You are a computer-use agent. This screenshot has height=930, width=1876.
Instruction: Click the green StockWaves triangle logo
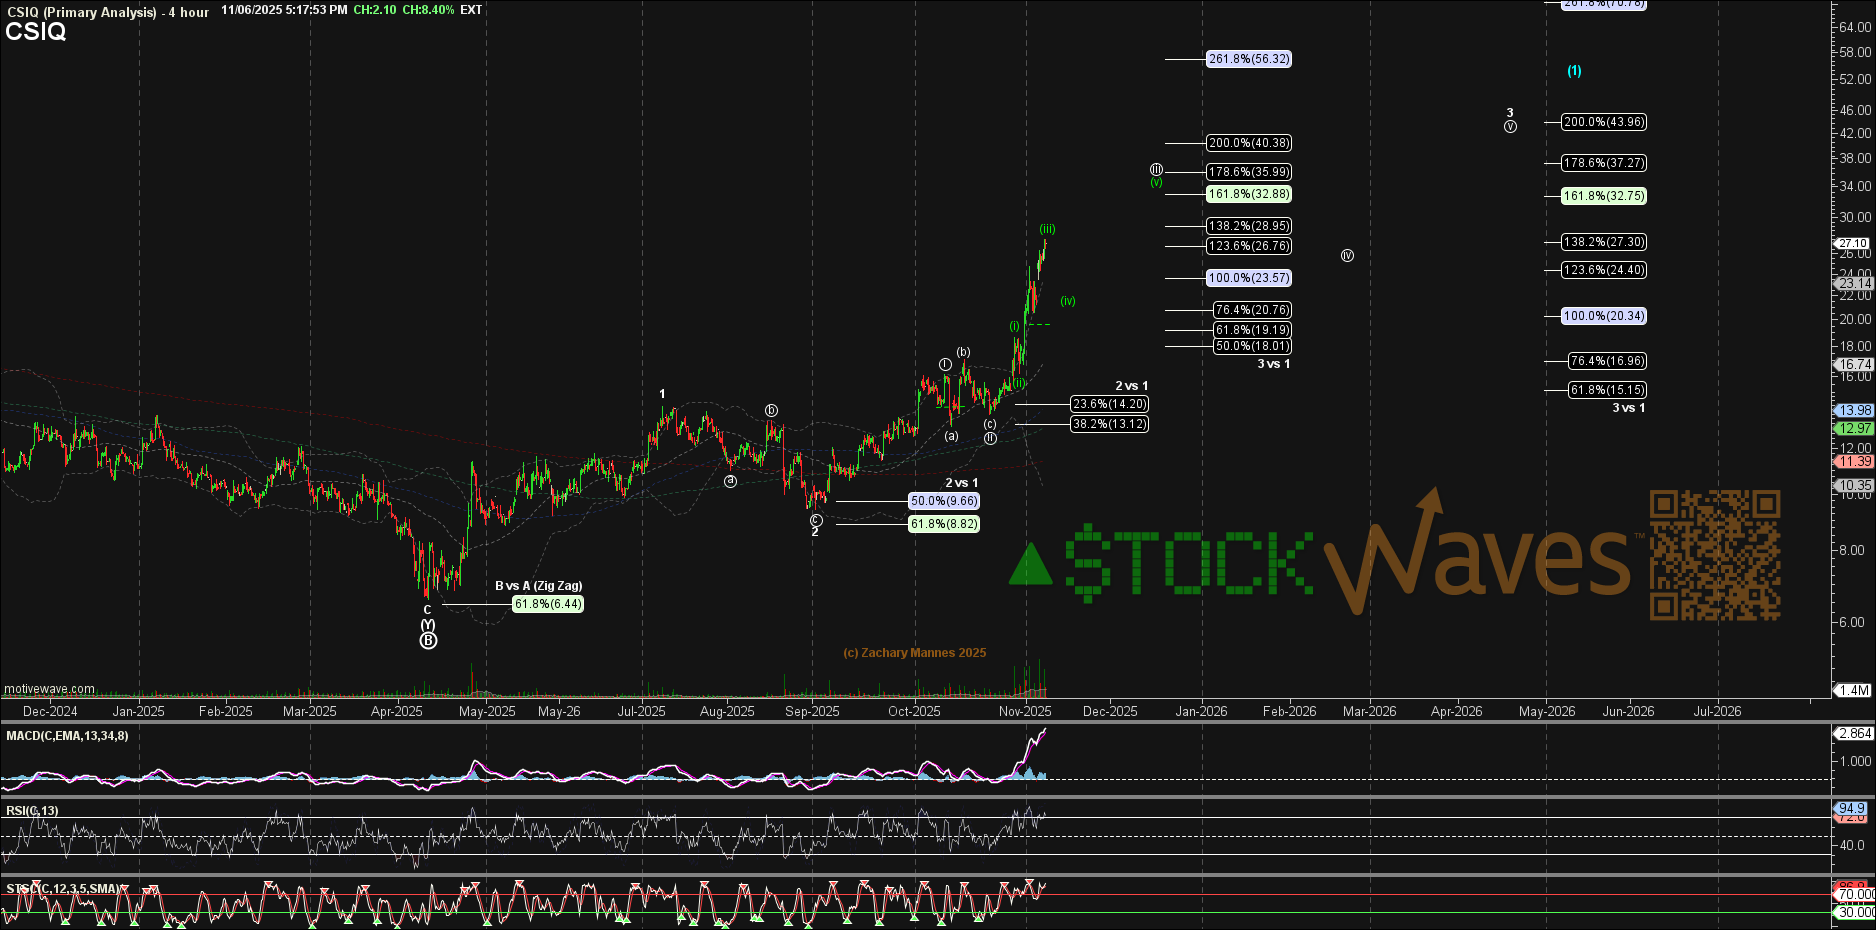click(1031, 564)
